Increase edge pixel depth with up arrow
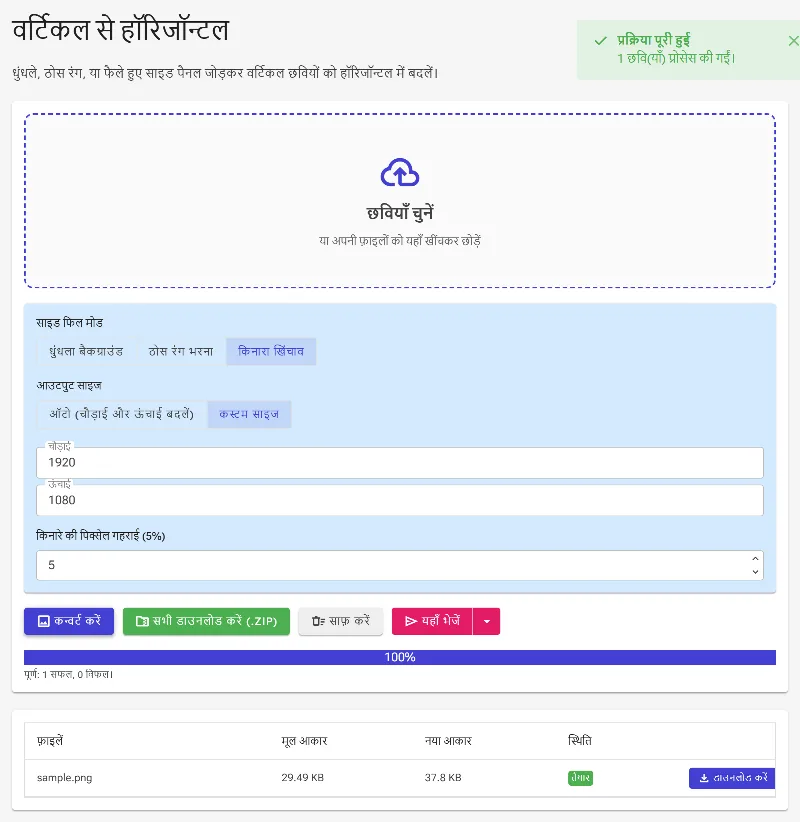 (x=755, y=559)
